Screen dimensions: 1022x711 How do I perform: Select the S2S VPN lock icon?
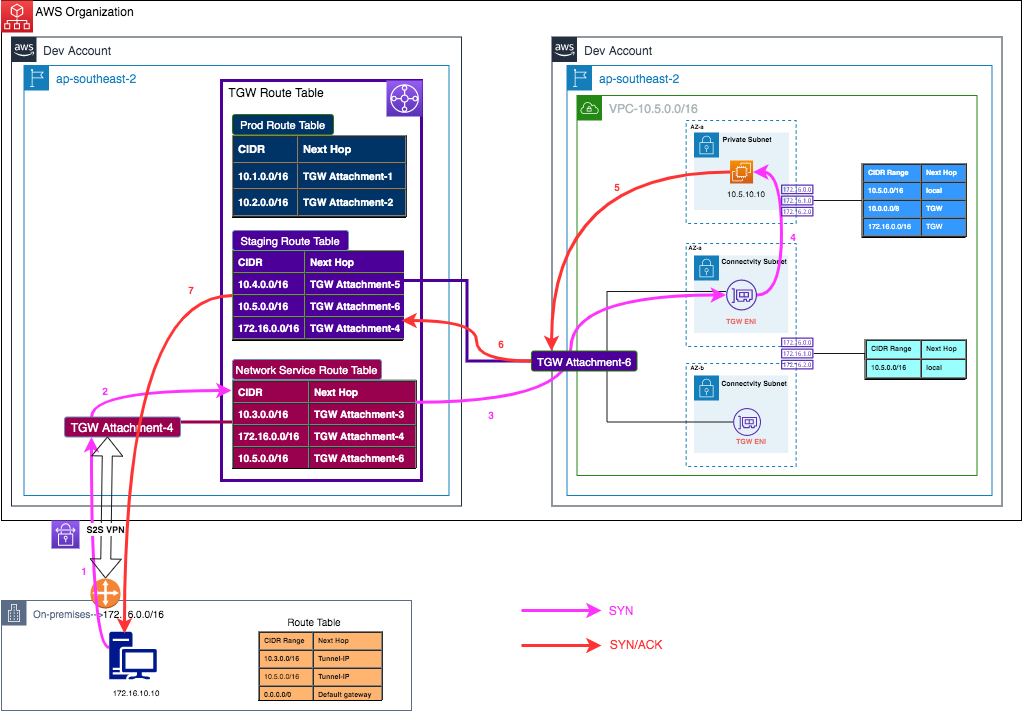tap(64, 534)
